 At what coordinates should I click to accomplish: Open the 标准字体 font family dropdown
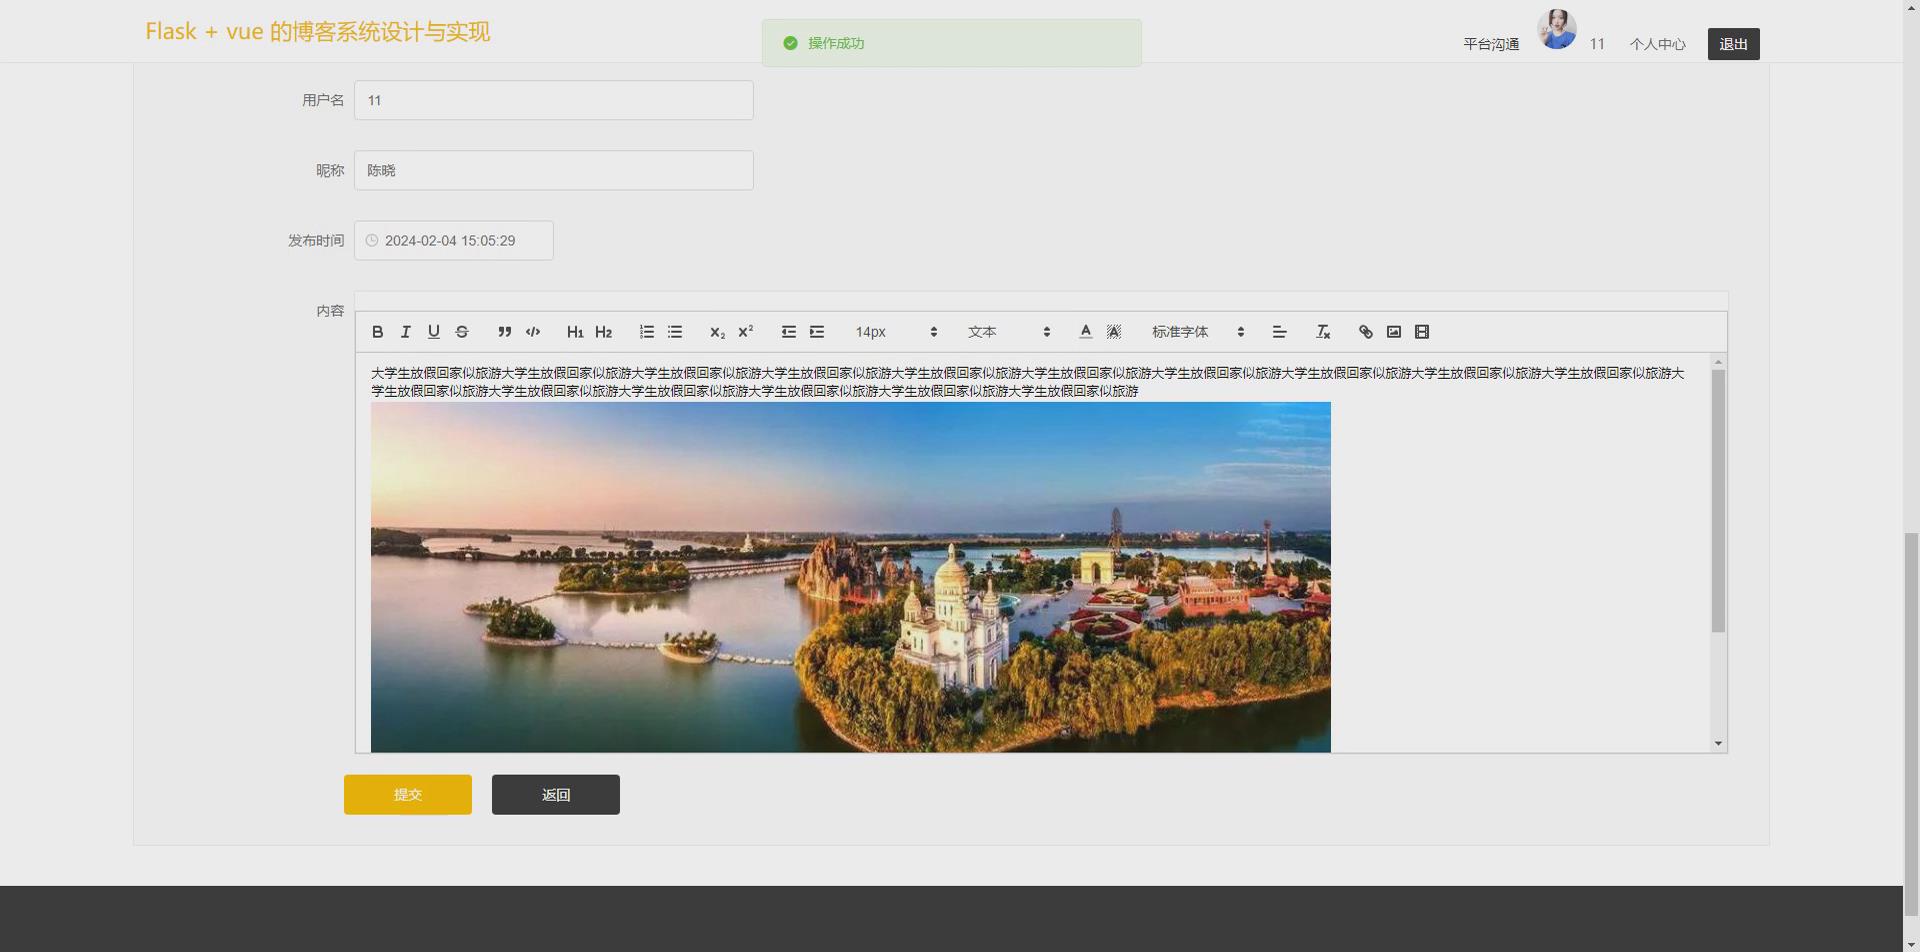tap(1197, 332)
